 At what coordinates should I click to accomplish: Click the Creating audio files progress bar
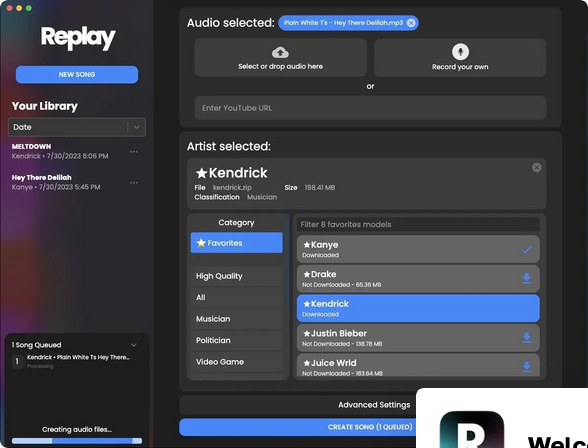(x=77, y=441)
